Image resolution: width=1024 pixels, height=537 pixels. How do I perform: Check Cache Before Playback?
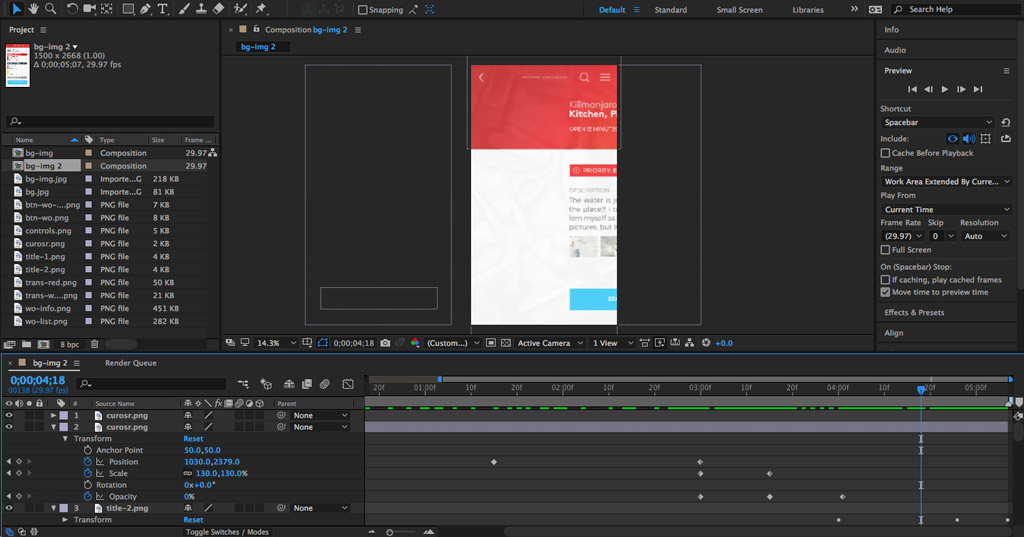point(885,153)
